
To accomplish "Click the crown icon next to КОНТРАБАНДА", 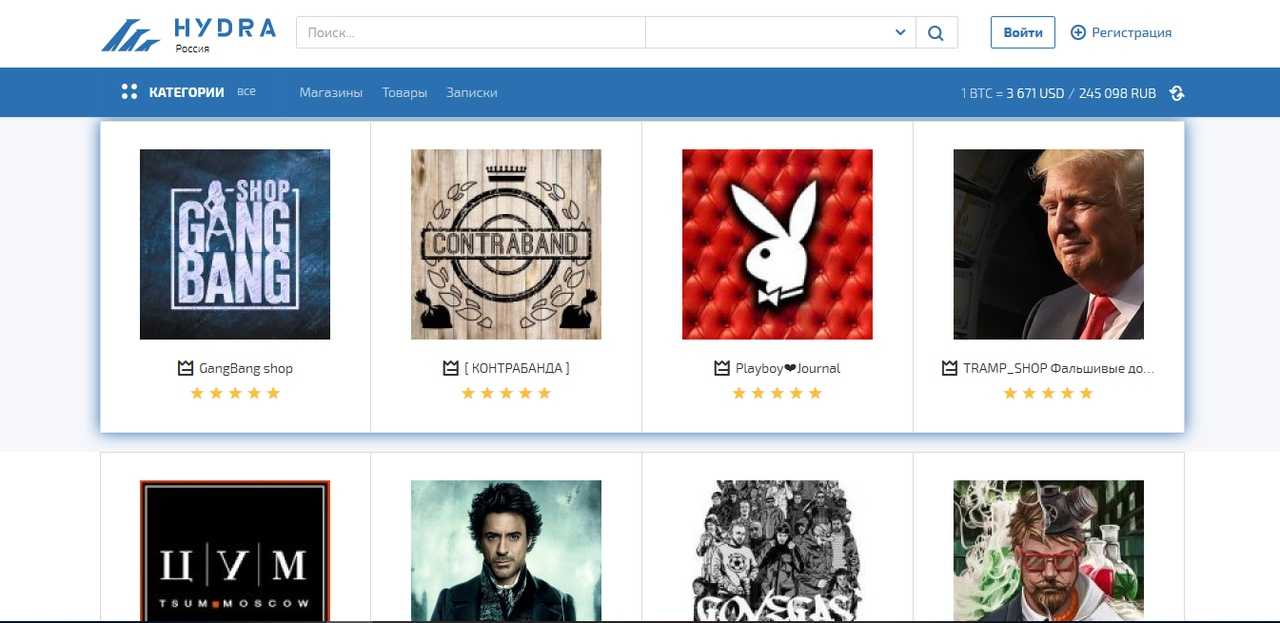I will click(450, 368).
